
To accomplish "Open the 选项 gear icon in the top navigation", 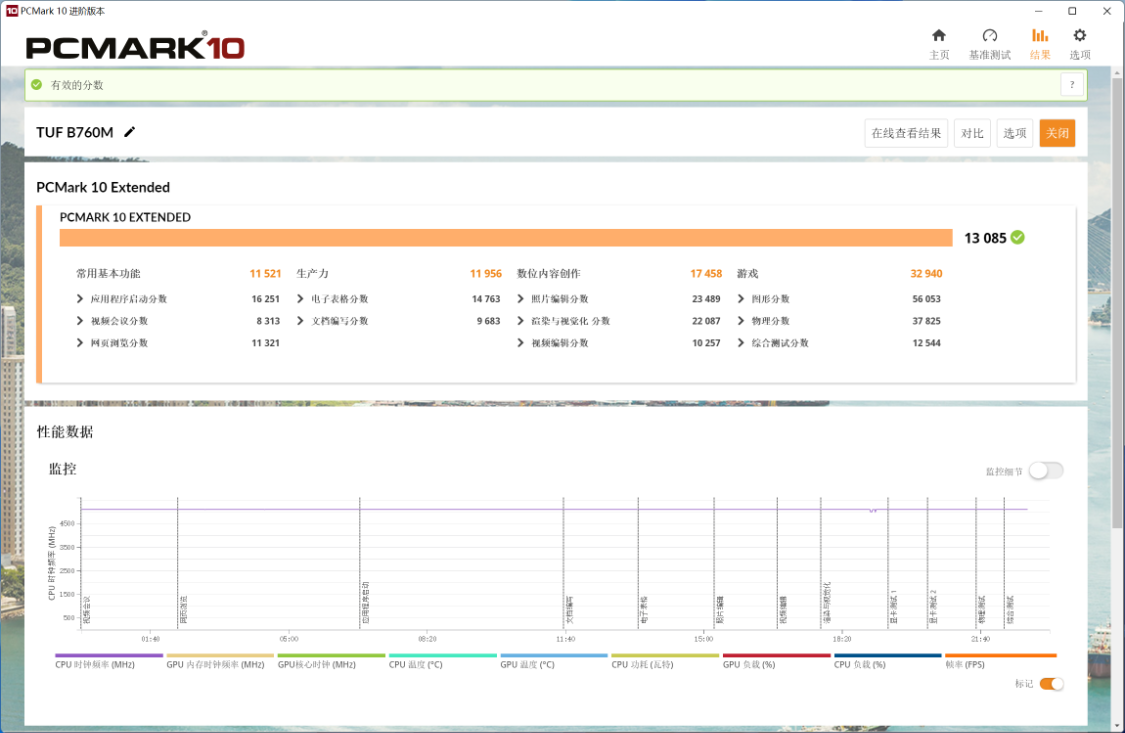I will (1080, 35).
